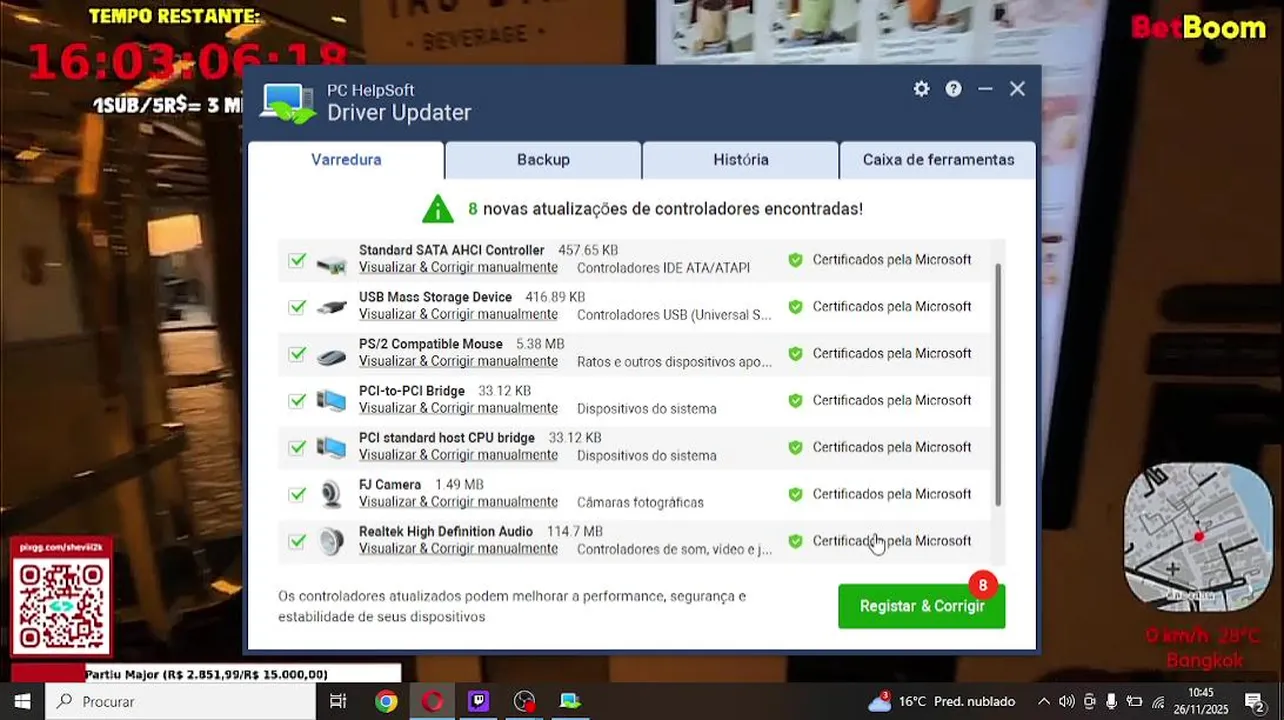The width and height of the screenshot is (1284, 720).
Task: Uncheck USB Mass Storage Device checkbox
Action: [297, 307]
